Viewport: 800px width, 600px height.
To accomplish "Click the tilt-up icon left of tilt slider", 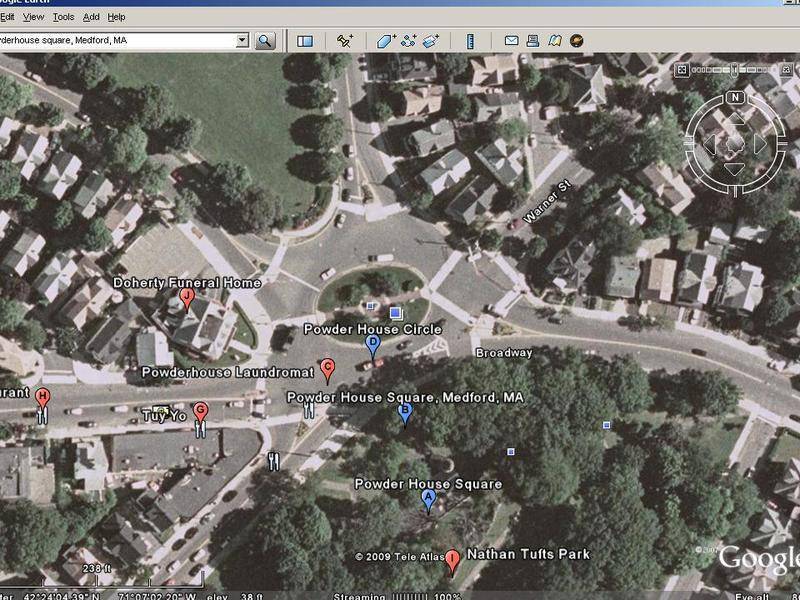I will [681, 70].
